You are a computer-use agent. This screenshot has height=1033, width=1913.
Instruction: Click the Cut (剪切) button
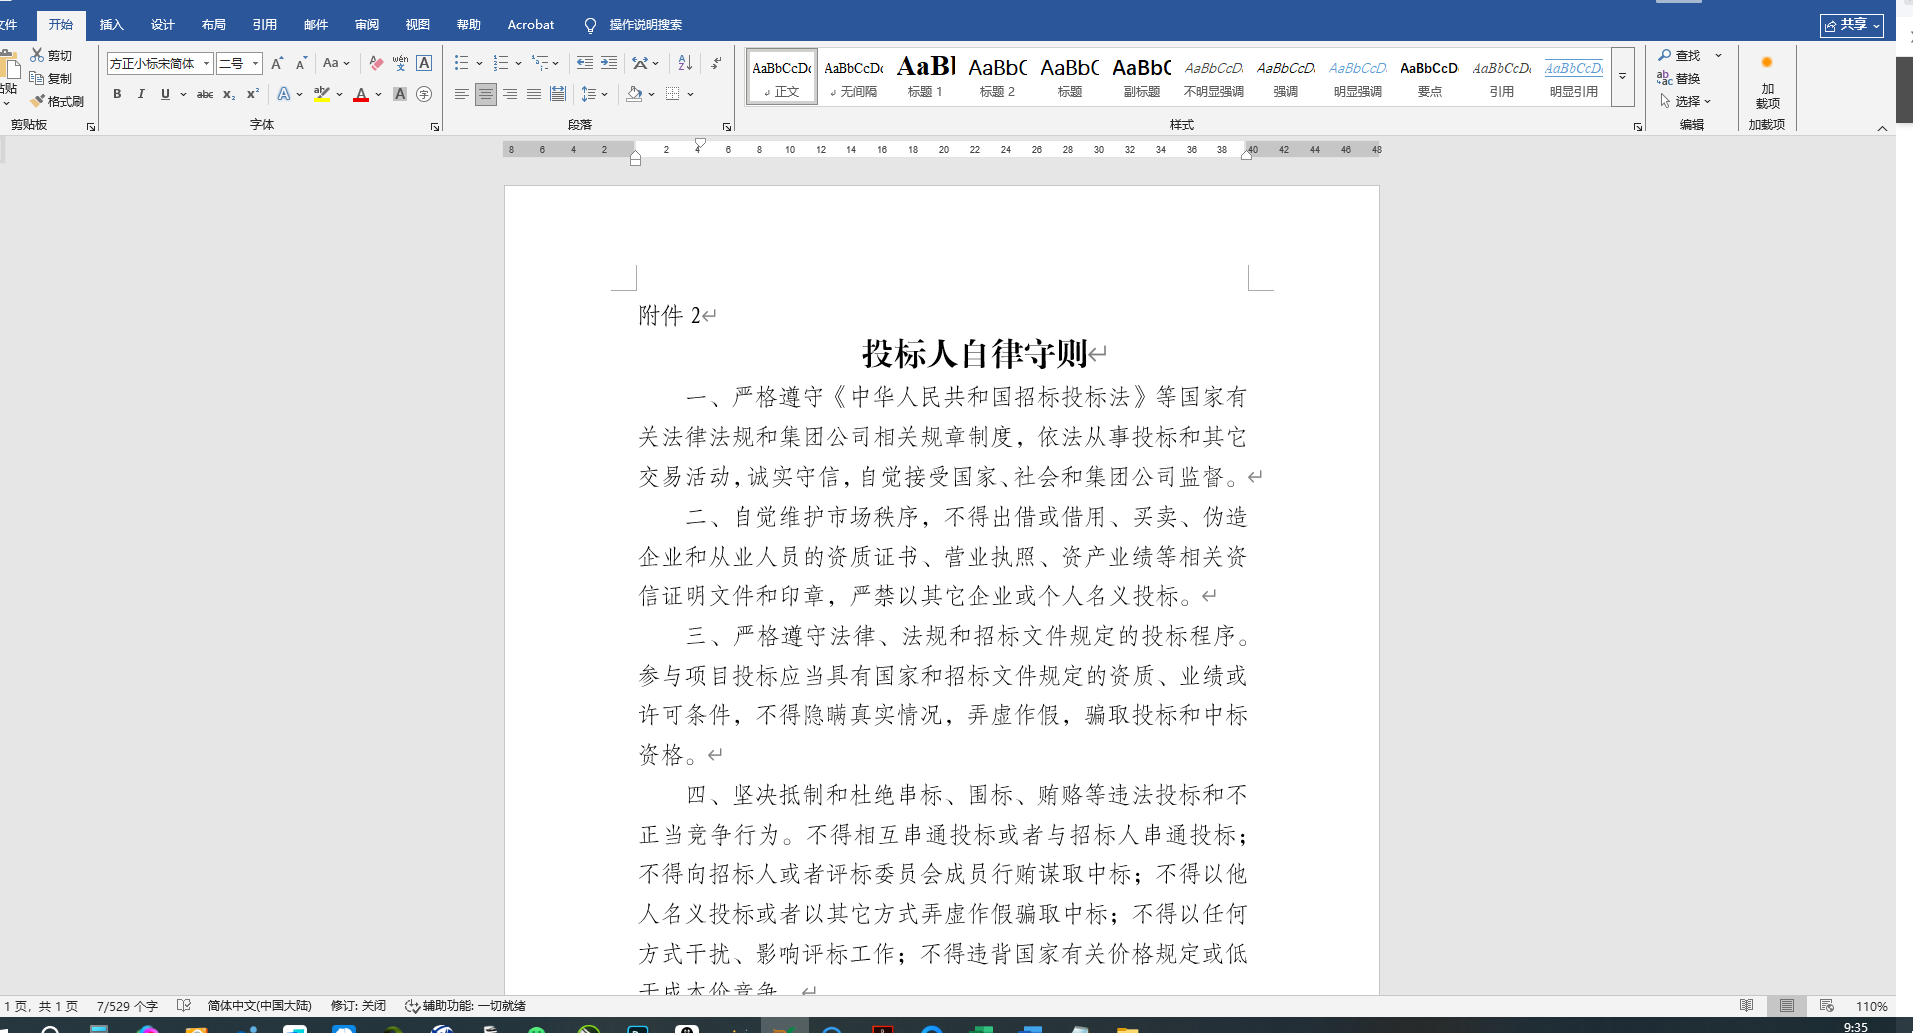[51, 56]
